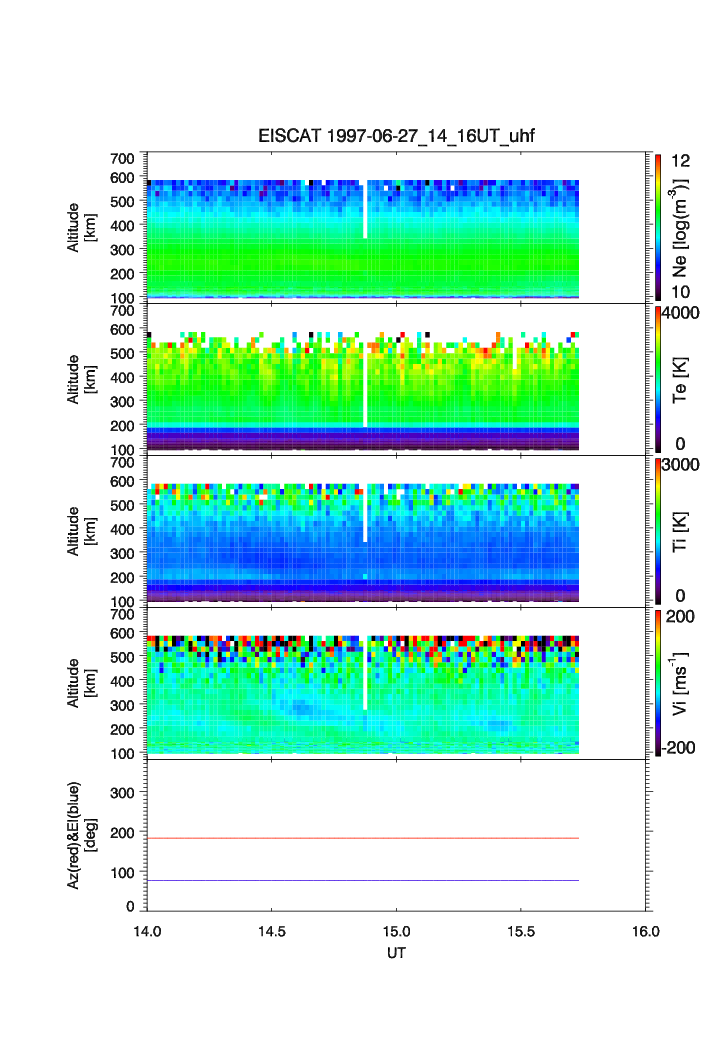Click the 15.5 tick on the UT axis
Screen dimensions: 708x1063
click(x=521, y=931)
